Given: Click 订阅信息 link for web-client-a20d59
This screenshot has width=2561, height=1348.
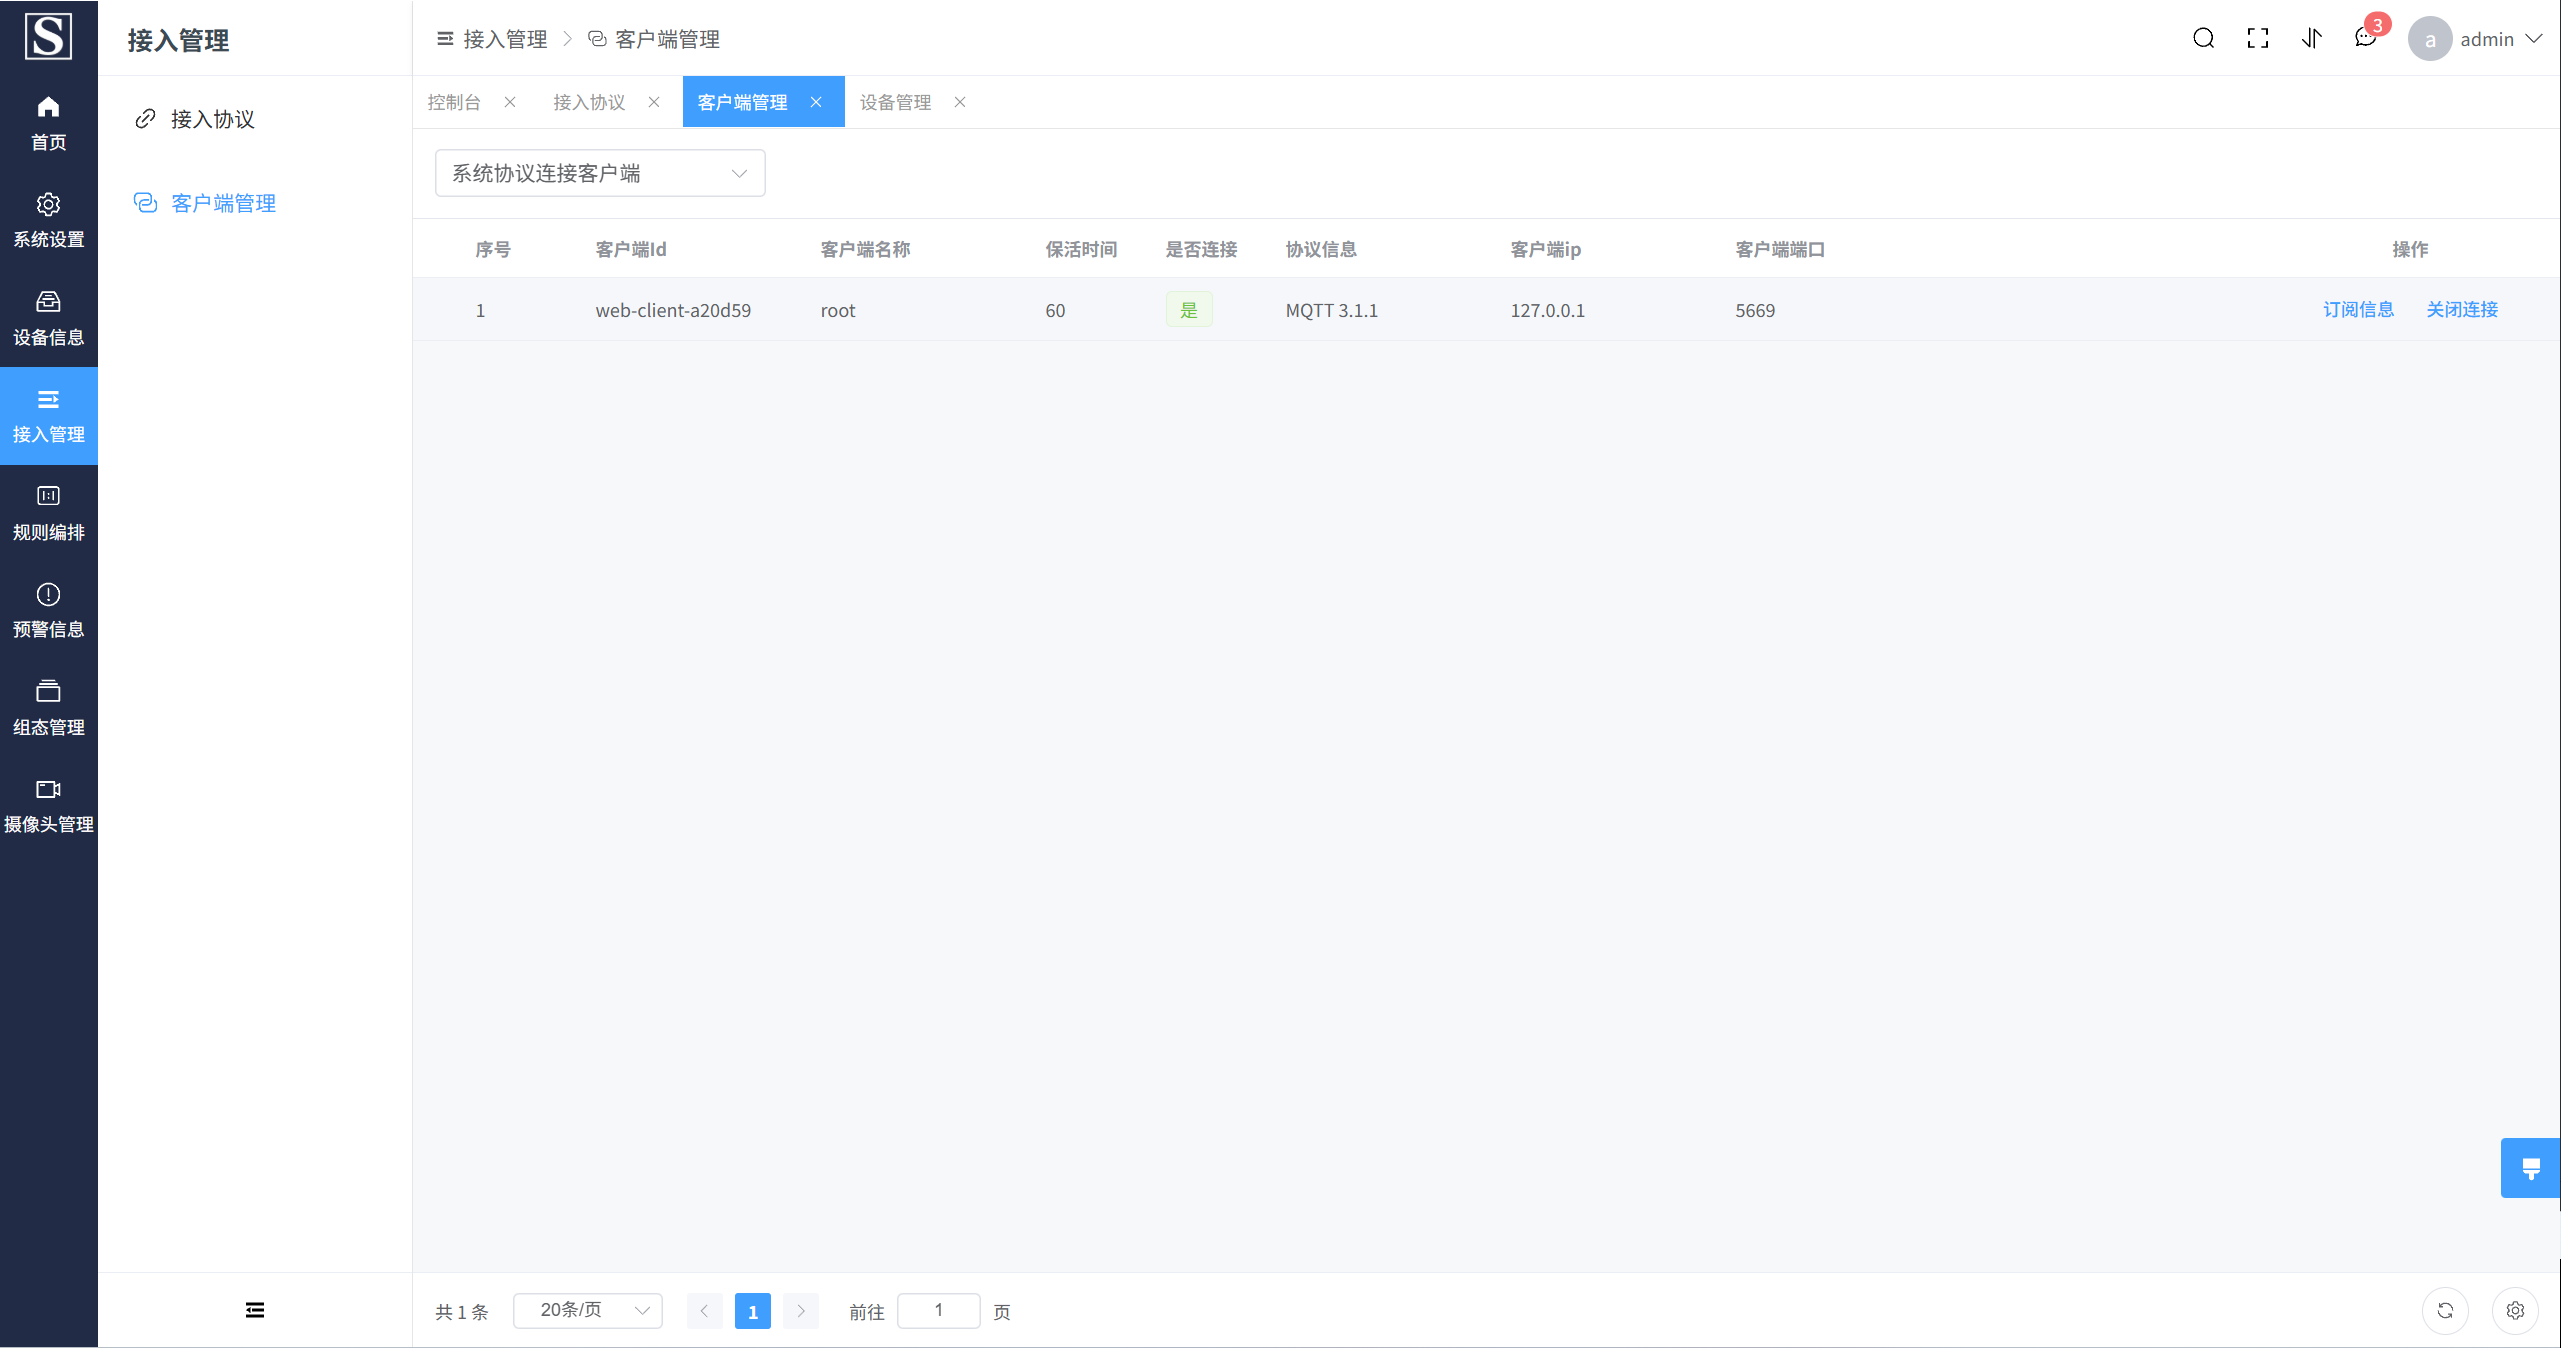Looking at the screenshot, I should click(x=2358, y=310).
